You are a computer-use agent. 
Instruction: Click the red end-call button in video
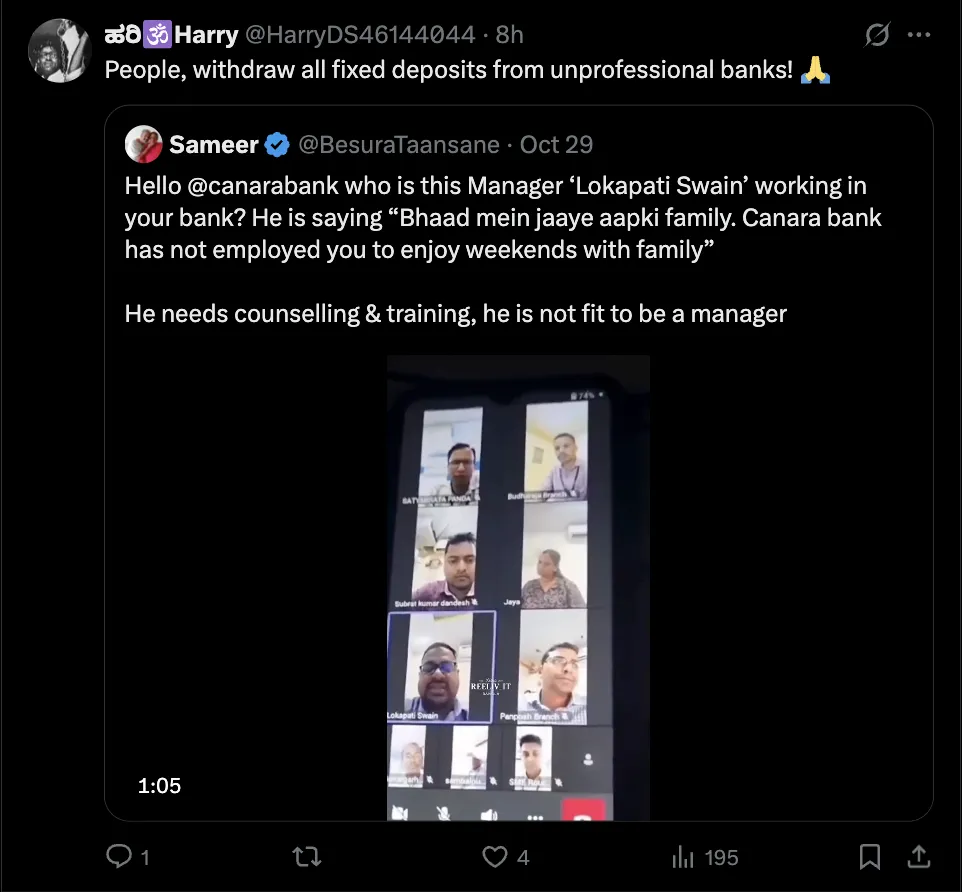pyautogui.click(x=578, y=811)
